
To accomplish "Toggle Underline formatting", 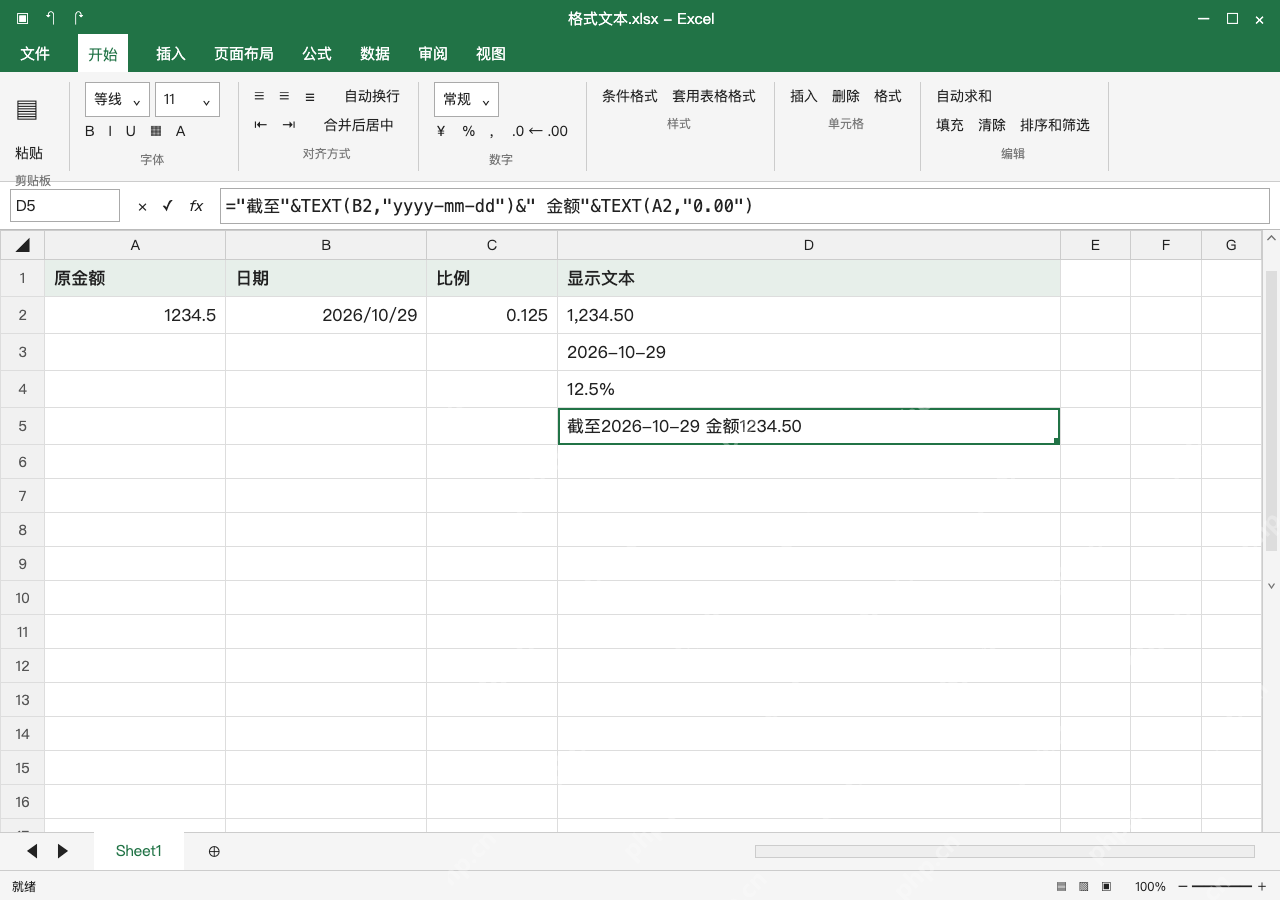I will [x=130, y=131].
